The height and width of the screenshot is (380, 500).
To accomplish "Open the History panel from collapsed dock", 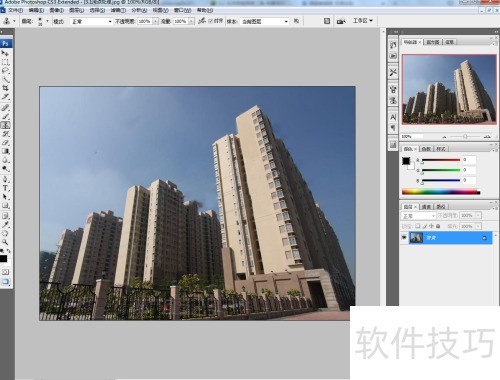I will point(393,45).
